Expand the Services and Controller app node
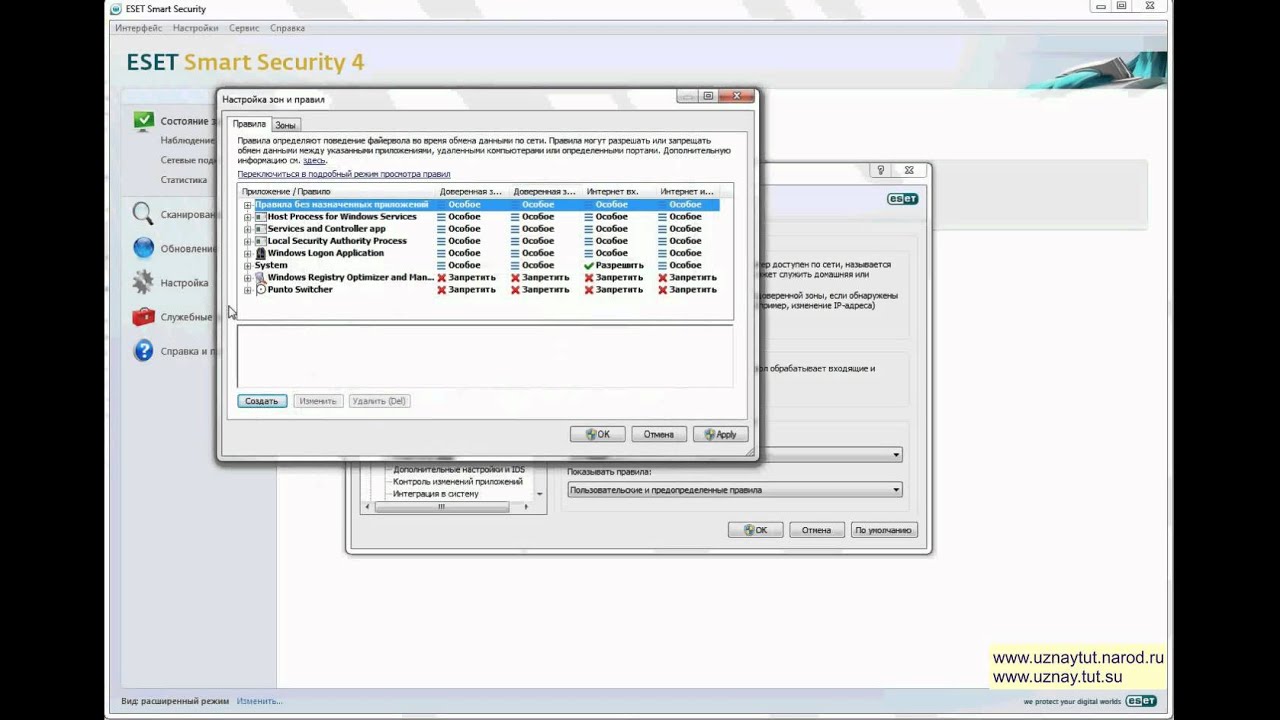The height and width of the screenshot is (720, 1280). tap(247, 229)
